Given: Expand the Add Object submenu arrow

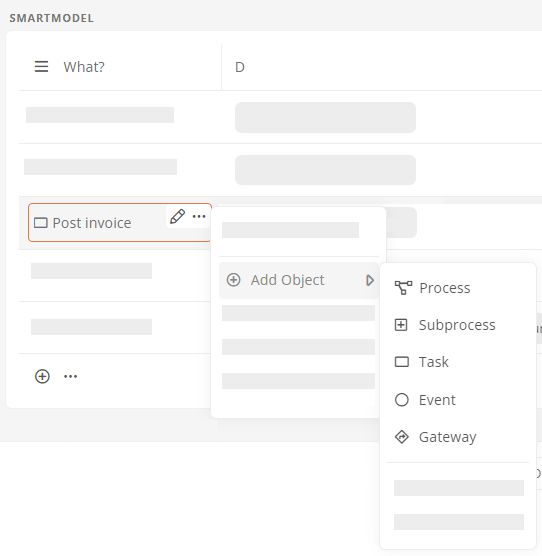Looking at the screenshot, I should 370,280.
